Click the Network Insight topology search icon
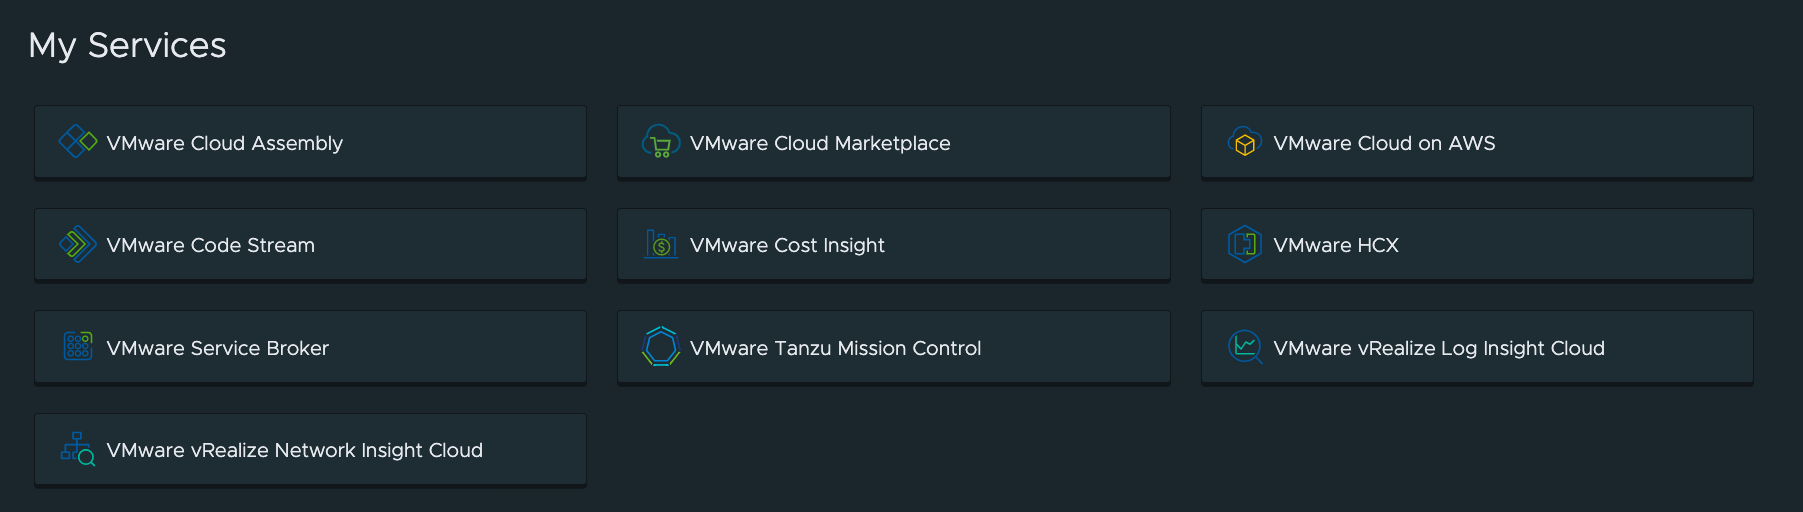The width and height of the screenshot is (1803, 512). pyautogui.click(x=77, y=450)
